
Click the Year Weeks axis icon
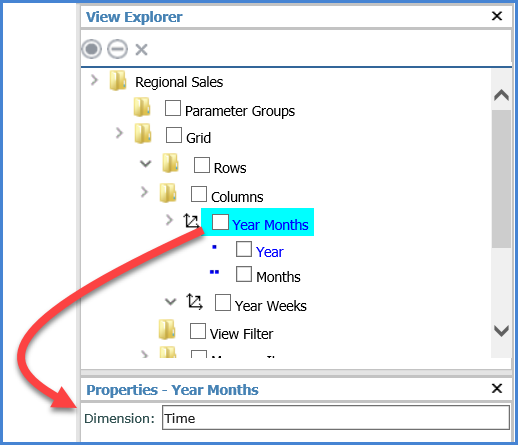(x=194, y=302)
